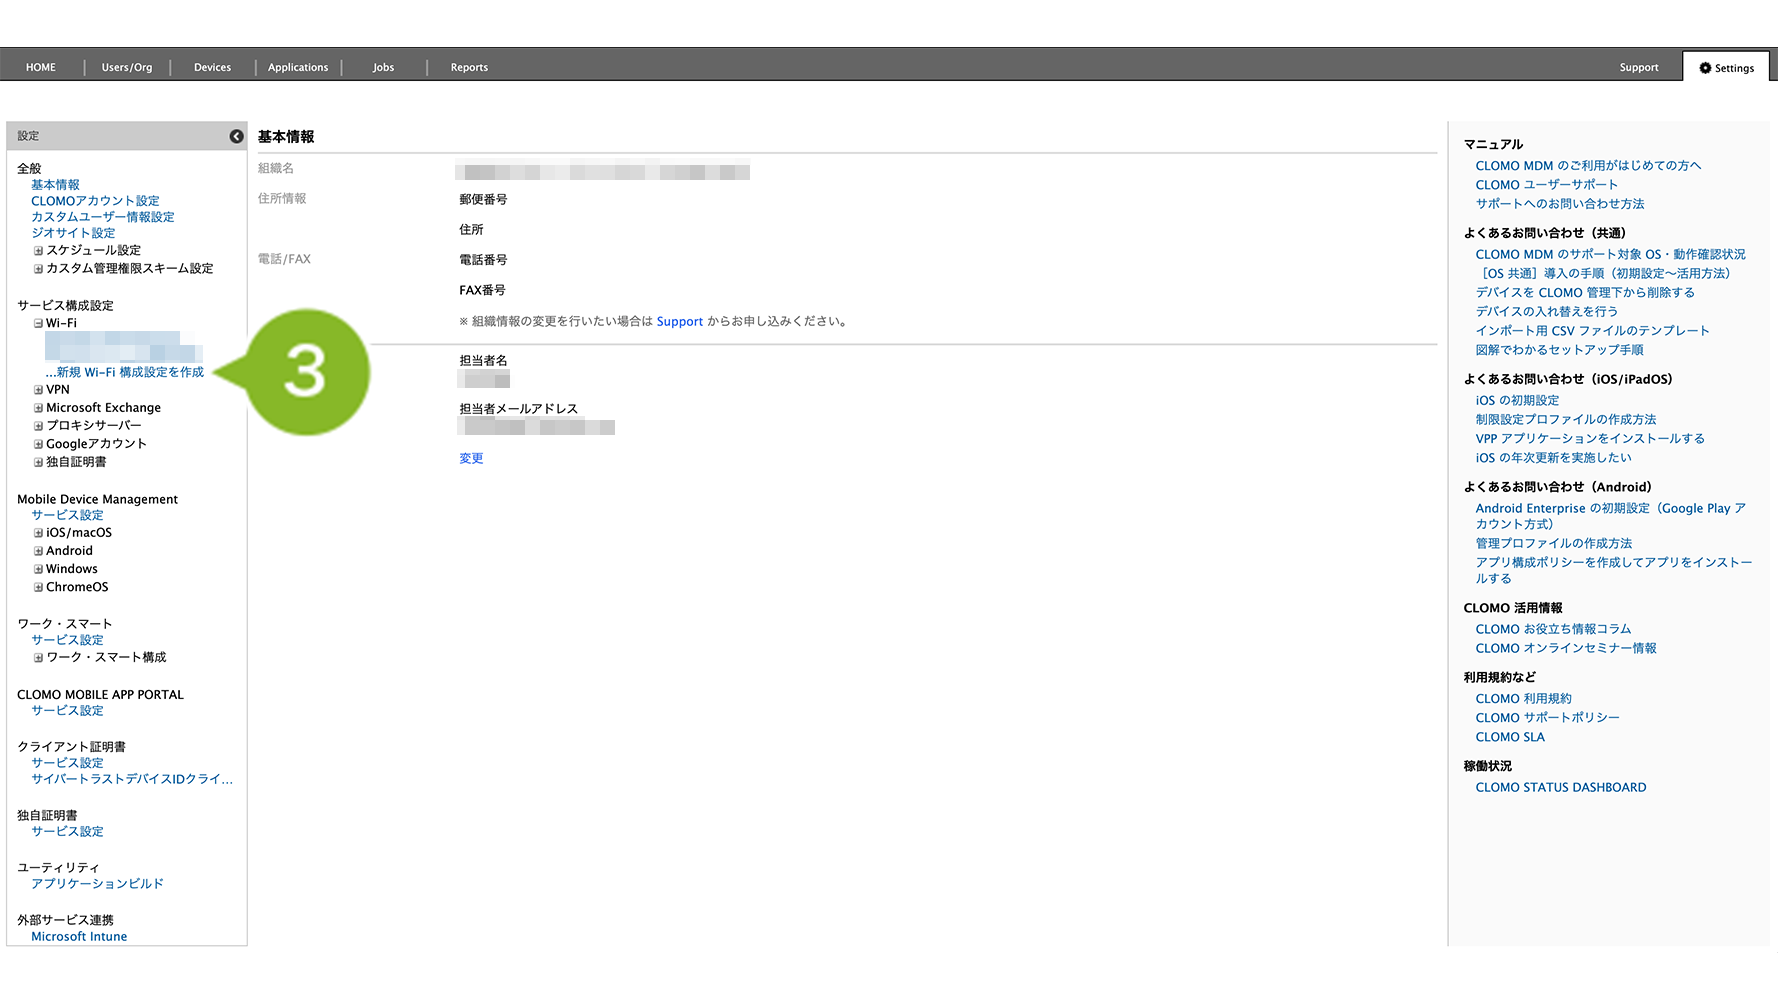Open CLOMO STATUS DASHBOARD link
The height and width of the screenshot is (1000, 1778).
pyautogui.click(x=1560, y=788)
